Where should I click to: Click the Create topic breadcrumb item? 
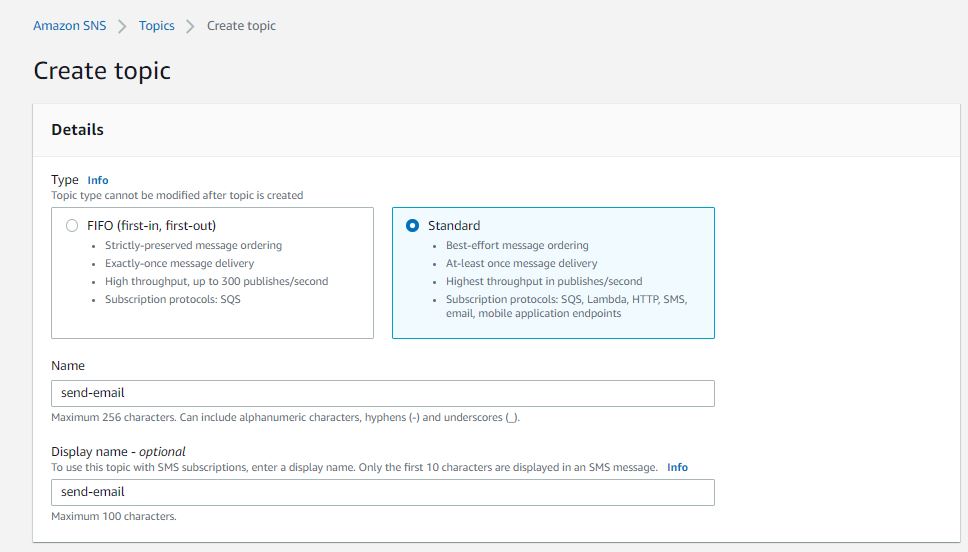tap(241, 26)
